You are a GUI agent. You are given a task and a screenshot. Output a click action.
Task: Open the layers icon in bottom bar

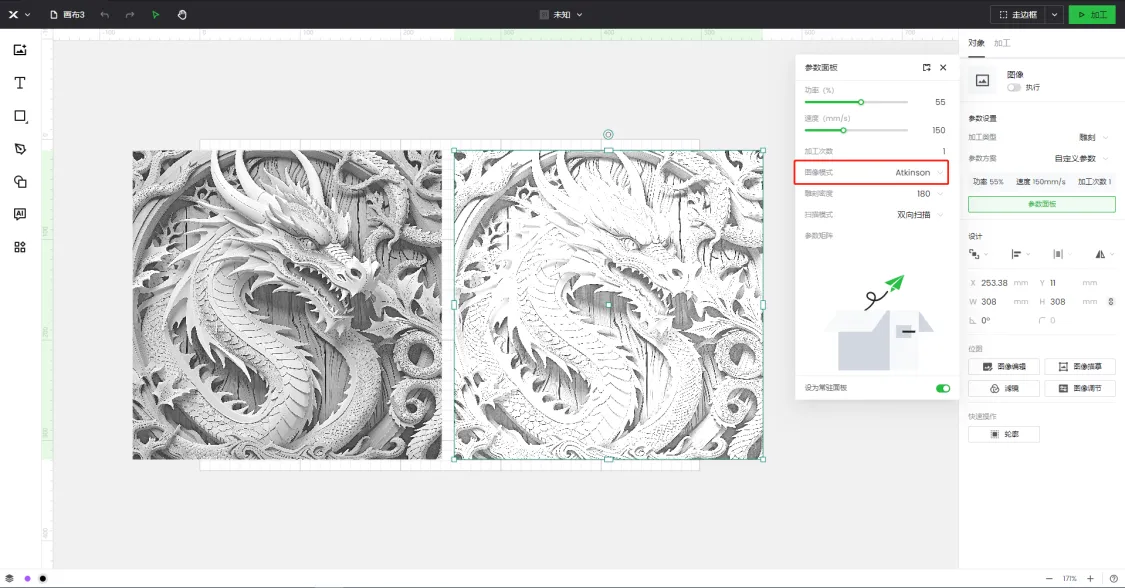click(9, 578)
